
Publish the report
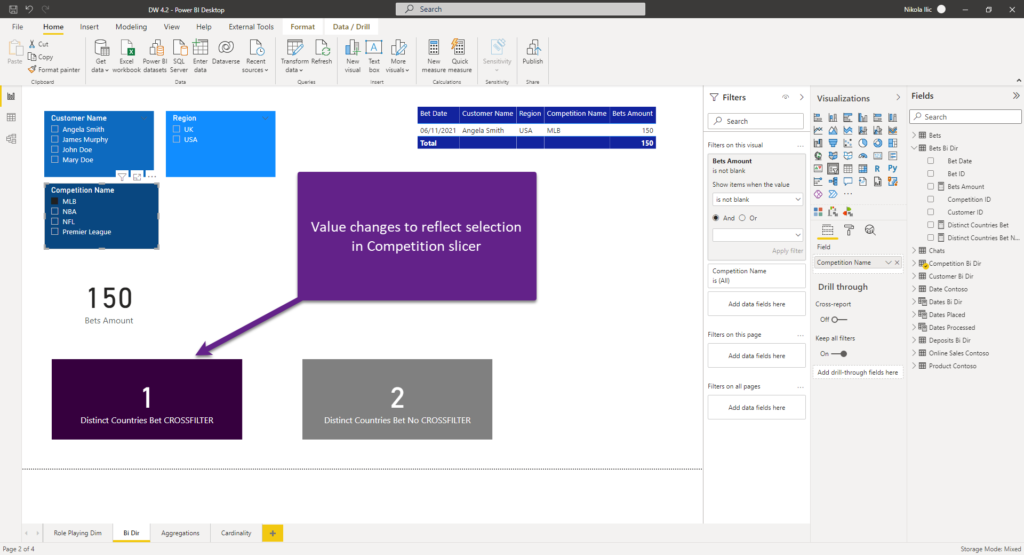tap(532, 52)
